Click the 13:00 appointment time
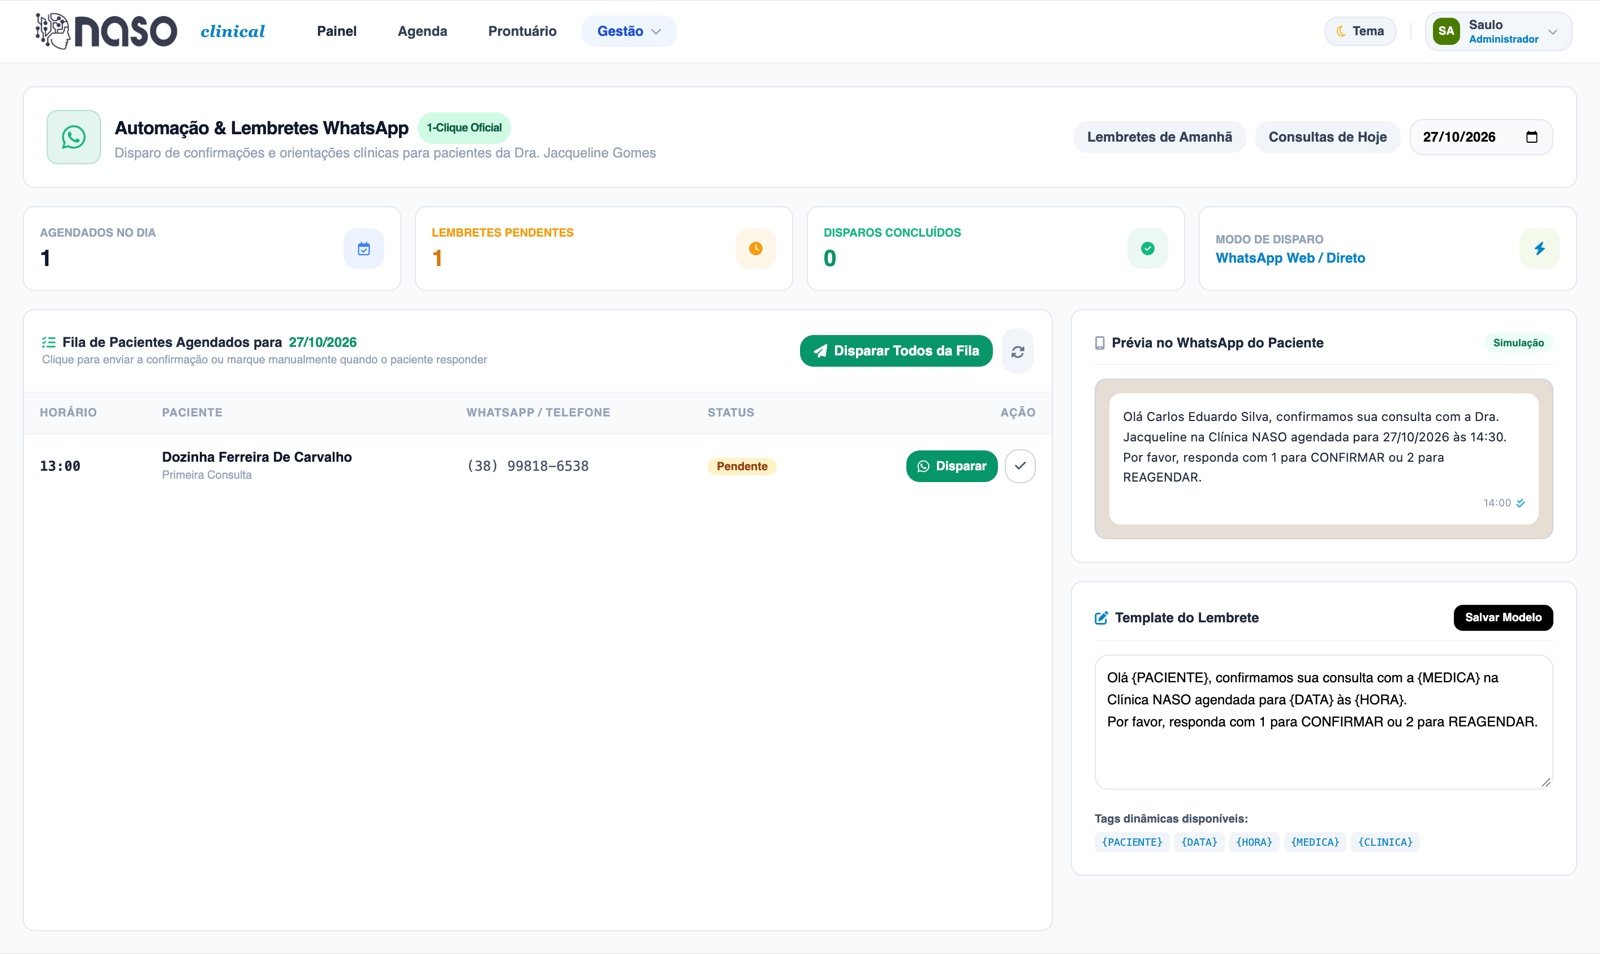Image resolution: width=1600 pixels, height=954 pixels. click(x=60, y=466)
